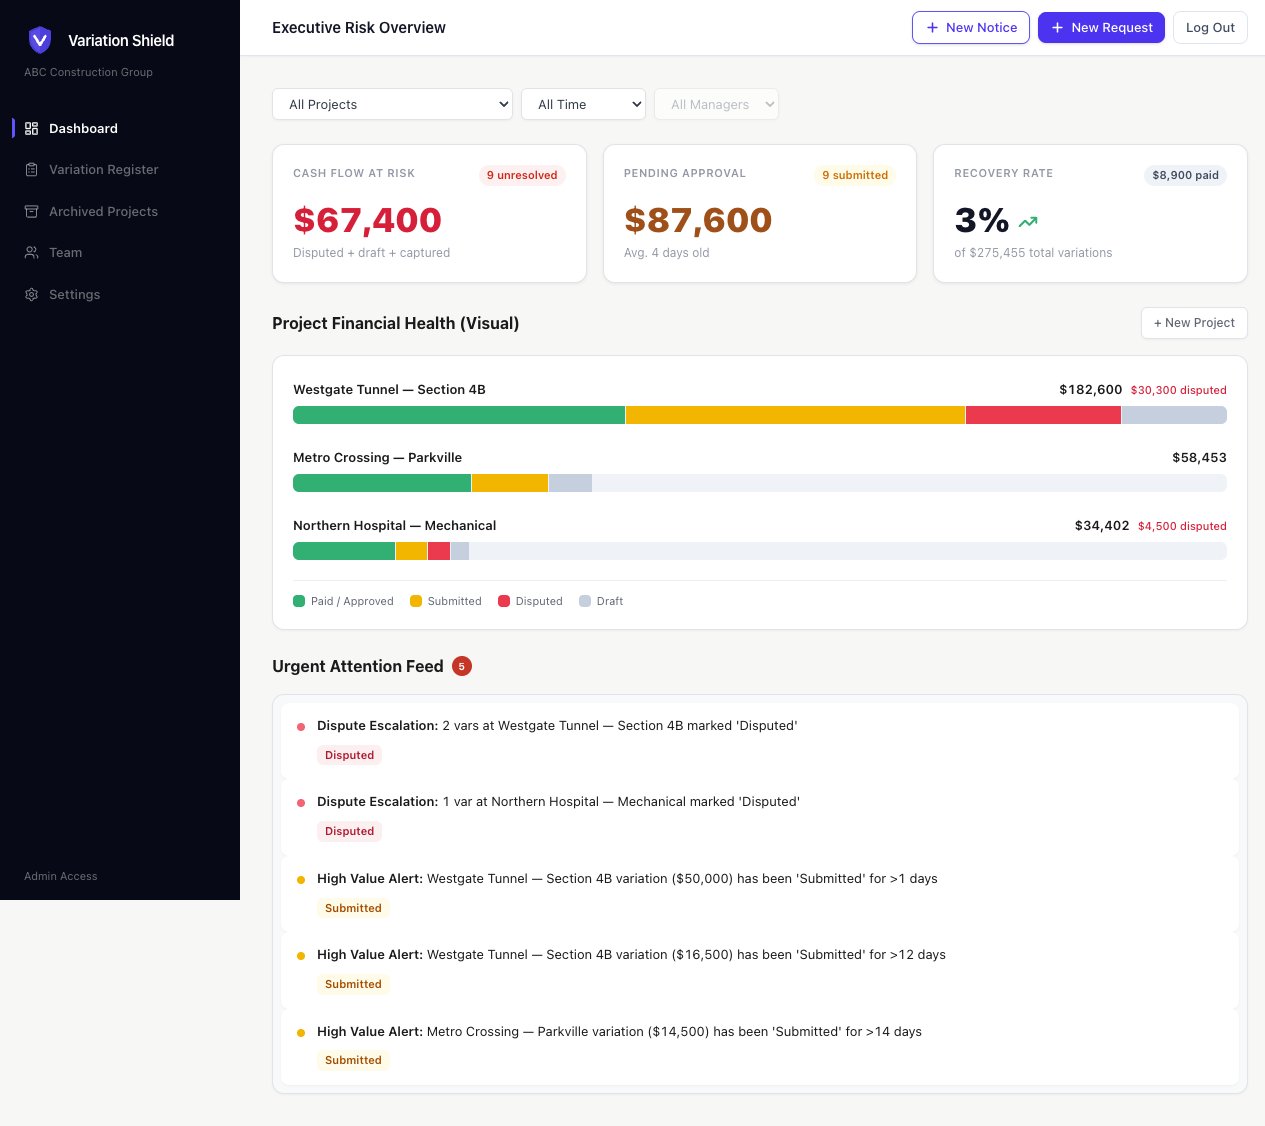Click the Variation Shield logo icon

(40, 40)
